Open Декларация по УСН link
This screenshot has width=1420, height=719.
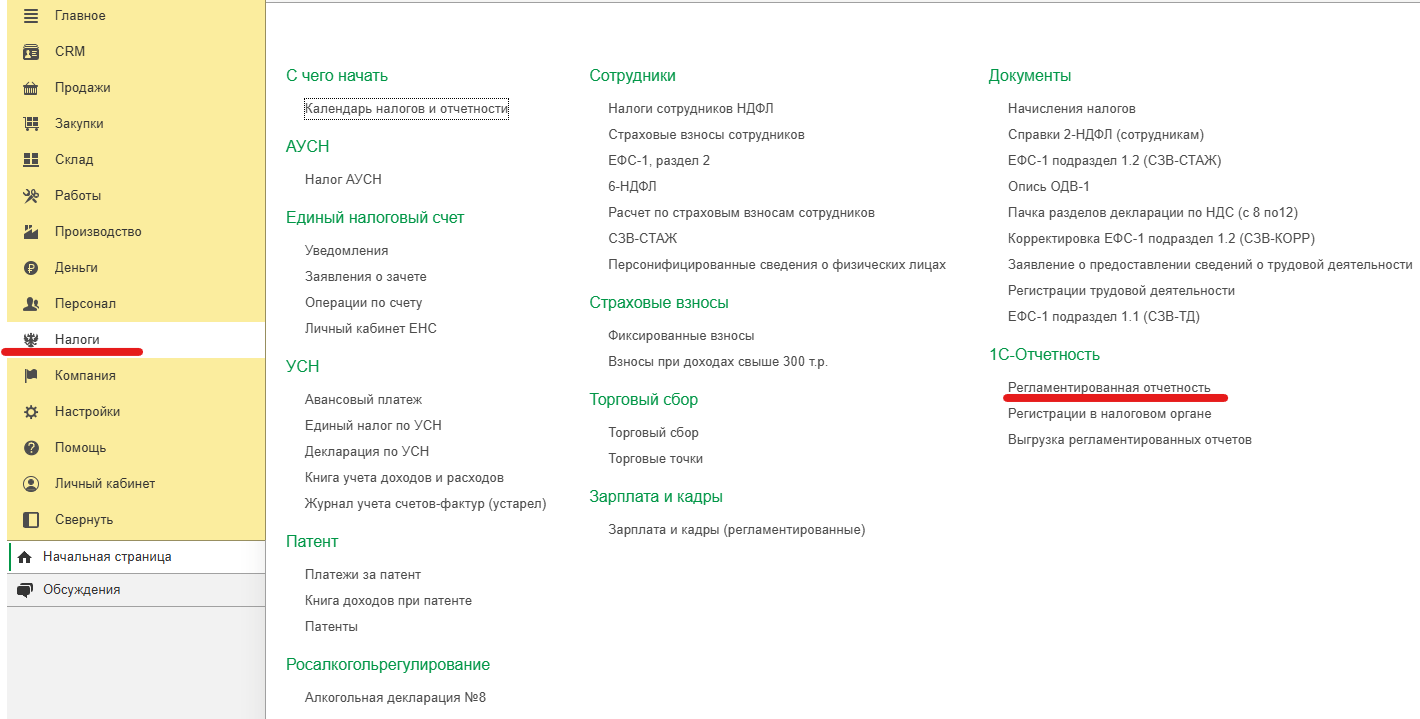[x=366, y=452]
